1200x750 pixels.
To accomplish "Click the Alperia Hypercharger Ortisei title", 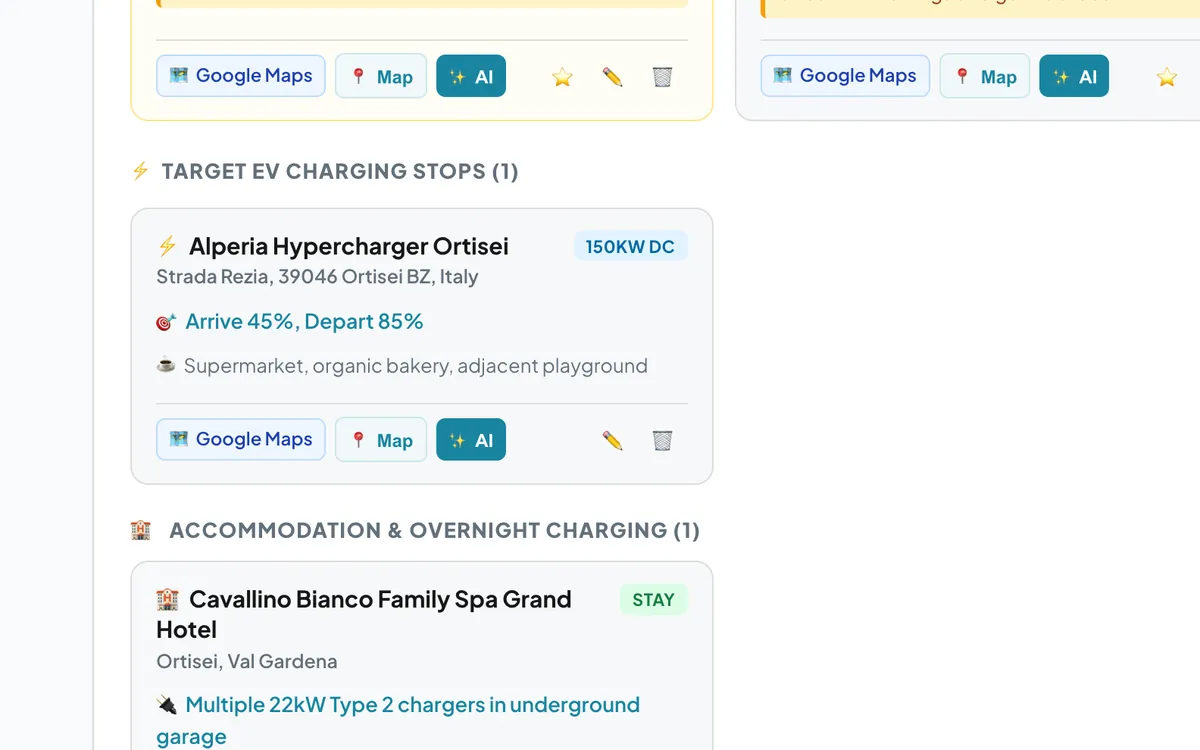I will pos(349,246).
